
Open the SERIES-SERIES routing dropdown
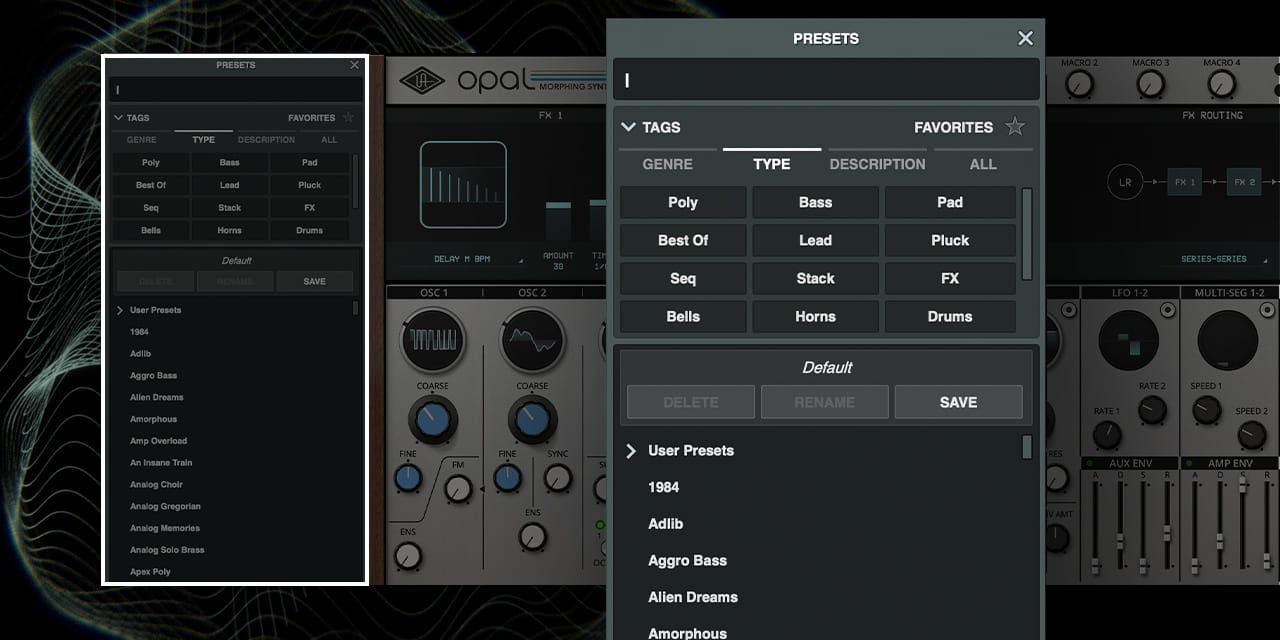[1219, 259]
